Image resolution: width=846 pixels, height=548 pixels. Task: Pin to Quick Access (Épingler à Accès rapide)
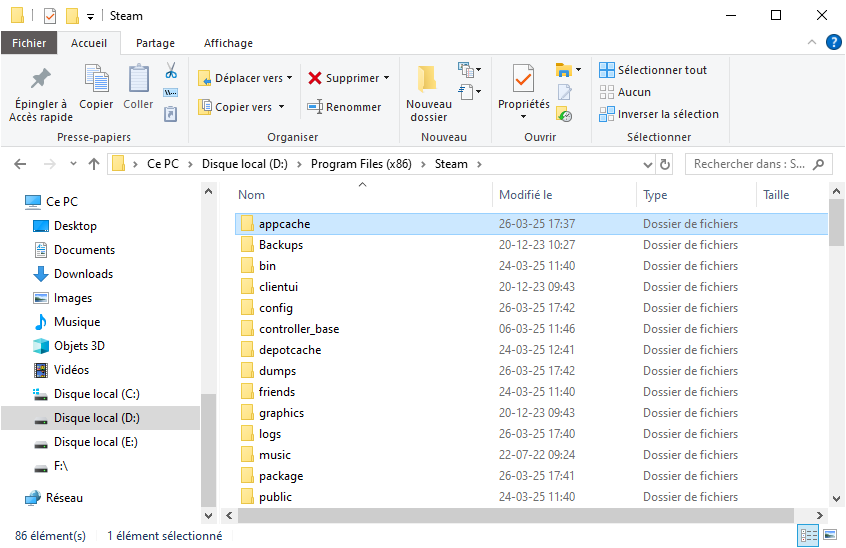(x=41, y=95)
